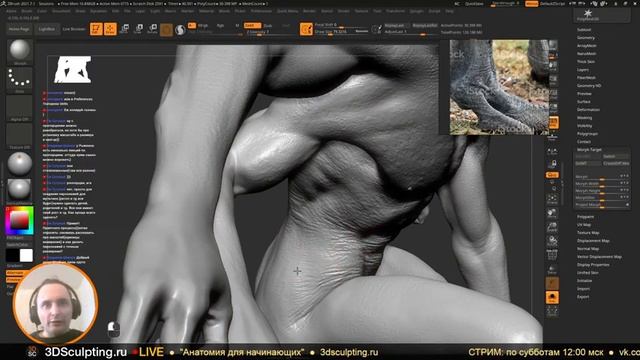Toggle Edit mode button

(x=96, y=29)
